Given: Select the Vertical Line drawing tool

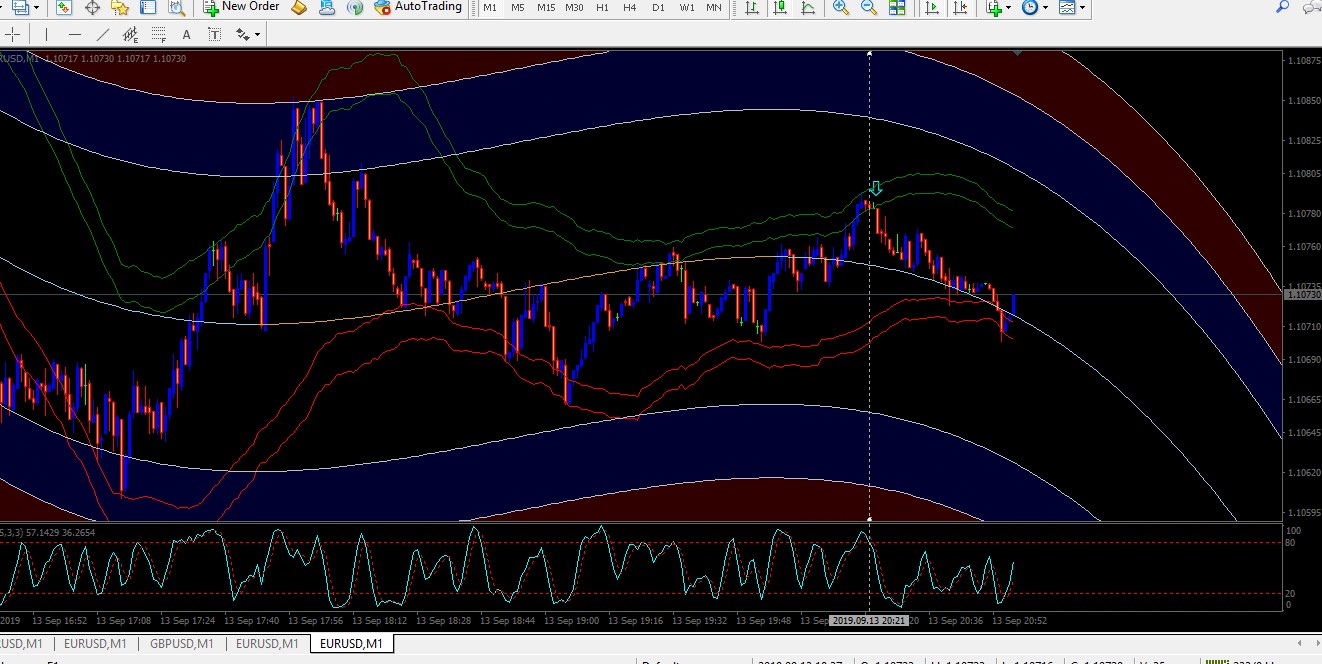Looking at the screenshot, I should pyautogui.click(x=46, y=34).
